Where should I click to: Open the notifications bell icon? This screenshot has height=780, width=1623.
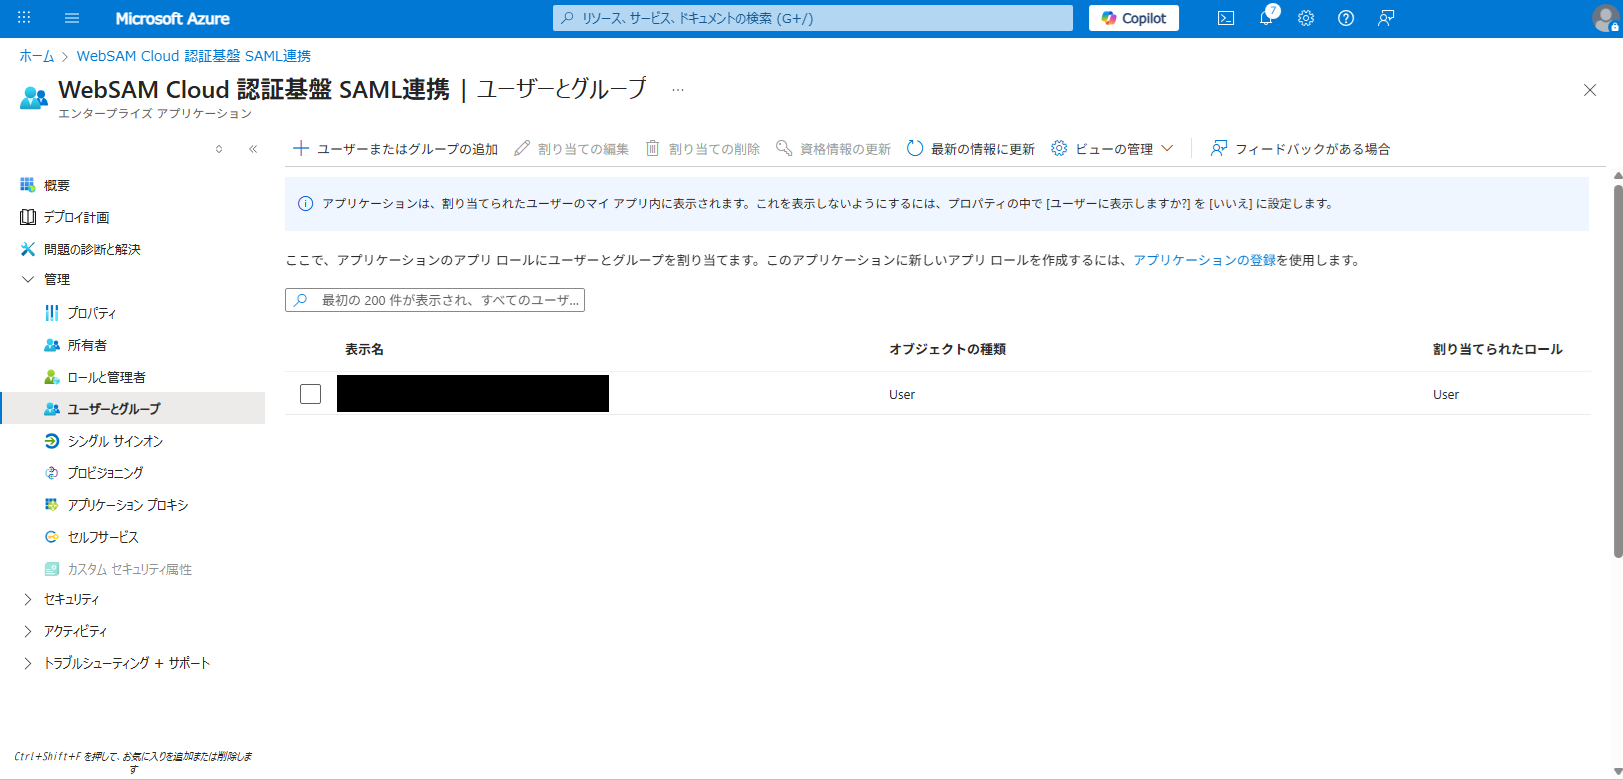click(1266, 18)
